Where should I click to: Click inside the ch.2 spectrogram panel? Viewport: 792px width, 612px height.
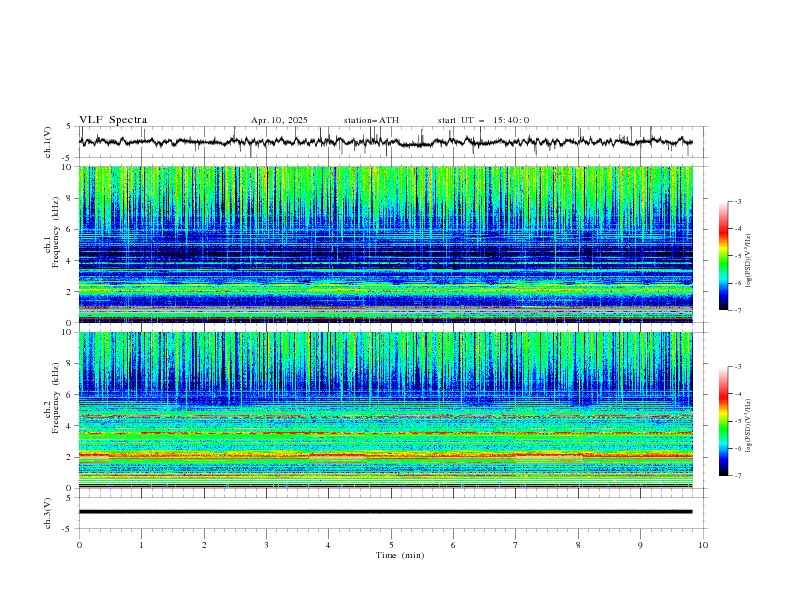385,410
